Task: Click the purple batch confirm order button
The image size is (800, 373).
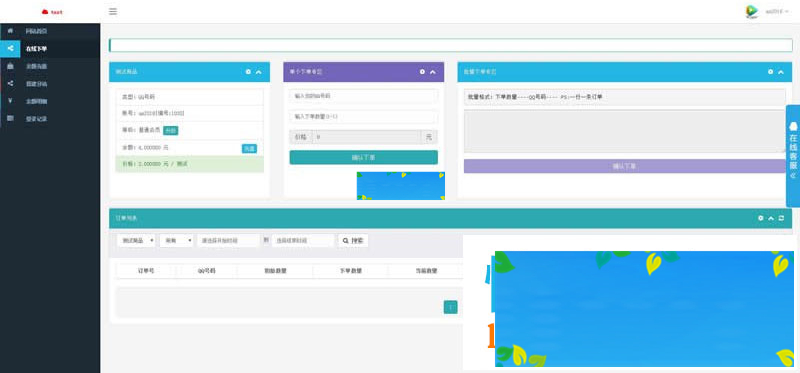Action: tap(625, 166)
